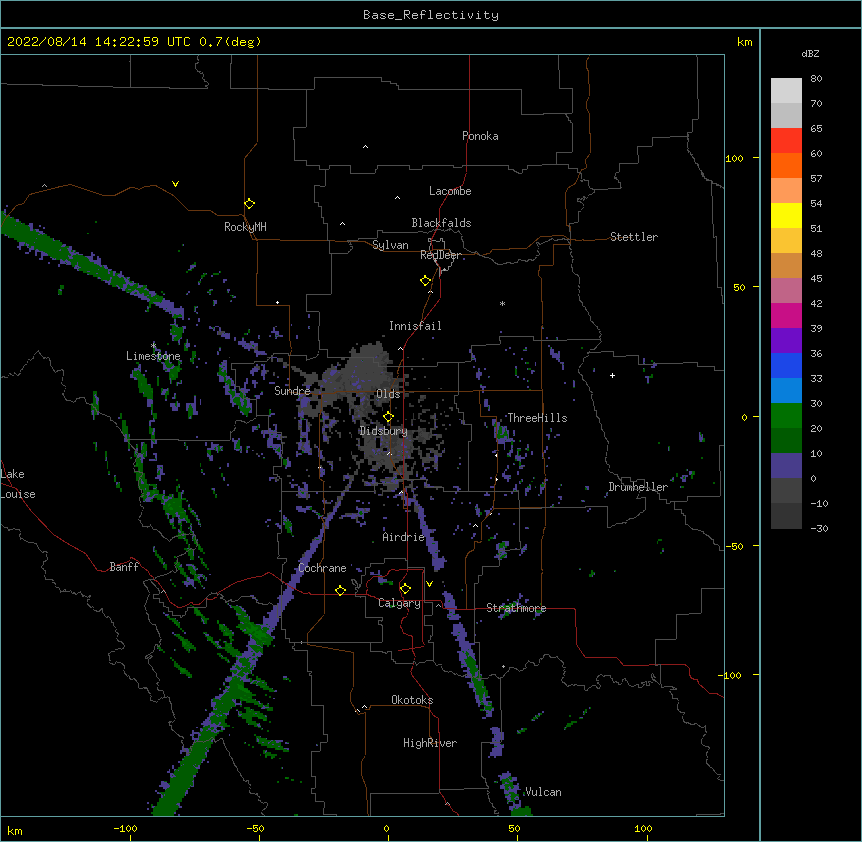The height and width of the screenshot is (842, 862).
Task: Click the 39 dBZ purple legend swatch
Action: (x=786, y=341)
